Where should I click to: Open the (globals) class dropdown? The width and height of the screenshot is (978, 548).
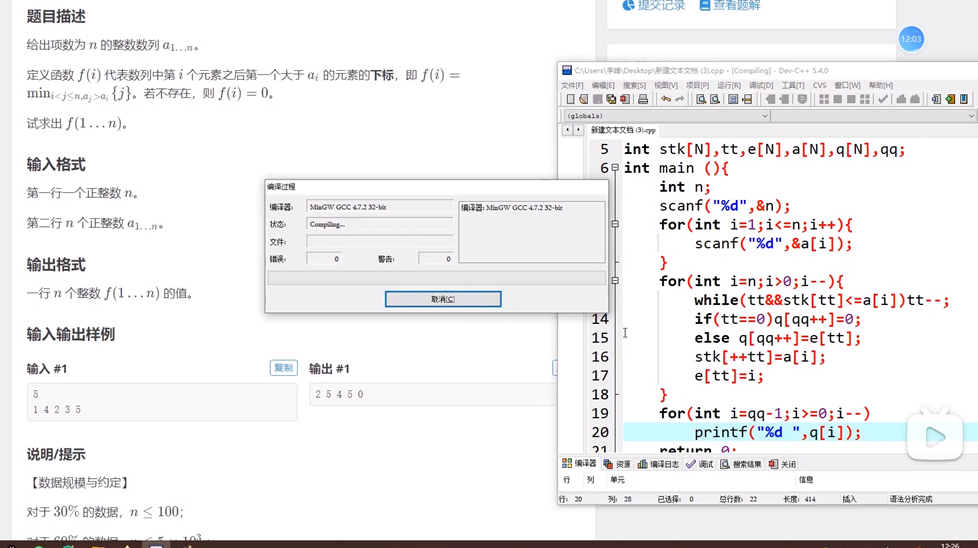click(x=667, y=116)
